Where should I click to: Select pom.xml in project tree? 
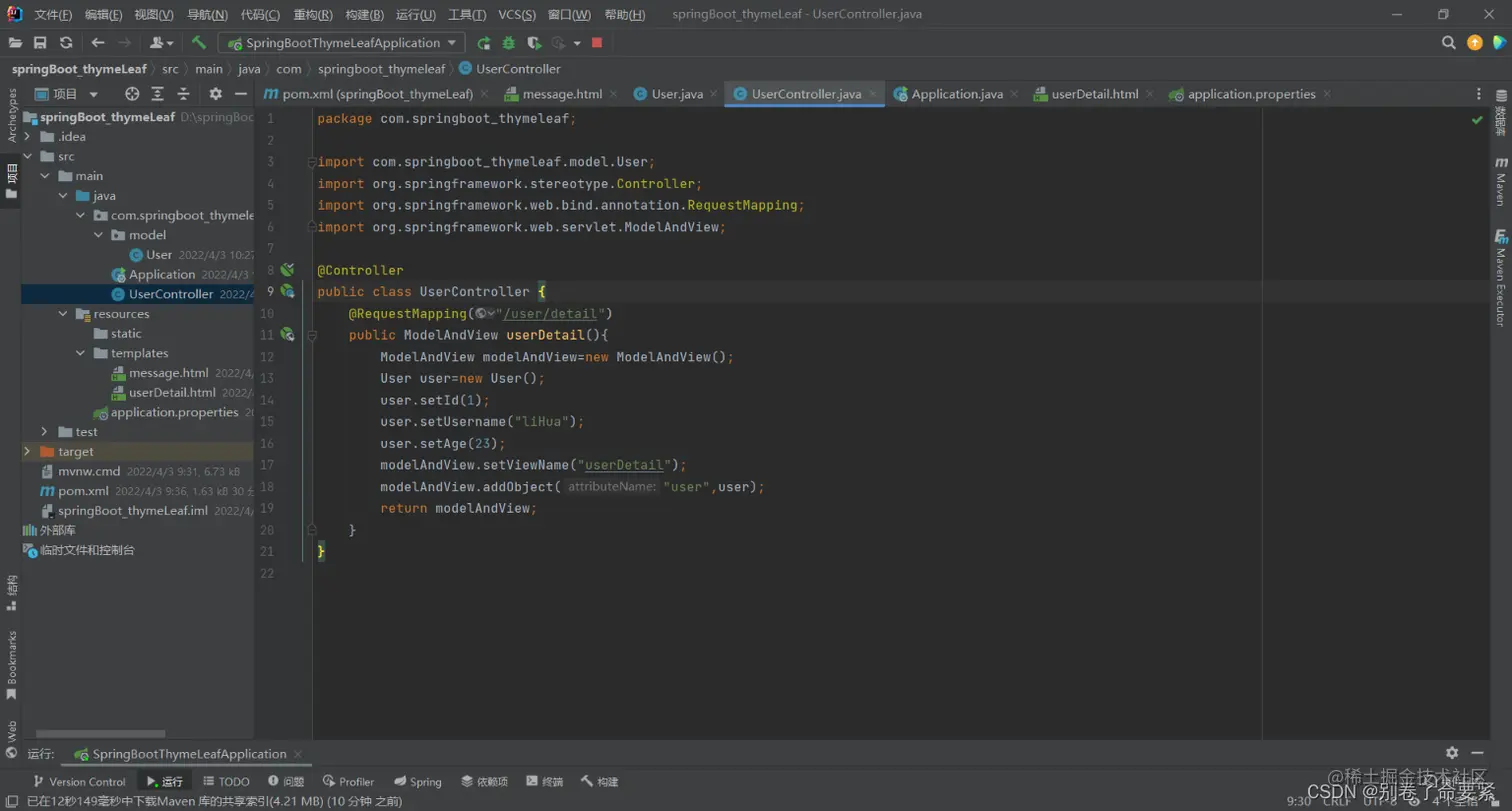pyautogui.click(x=83, y=491)
